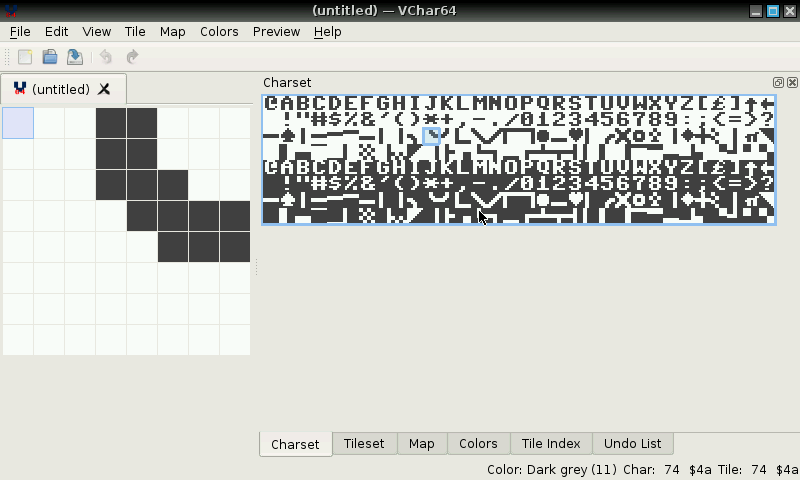The image size is (800, 480).
Task: Click the Open file folder icon
Action: 50,58
